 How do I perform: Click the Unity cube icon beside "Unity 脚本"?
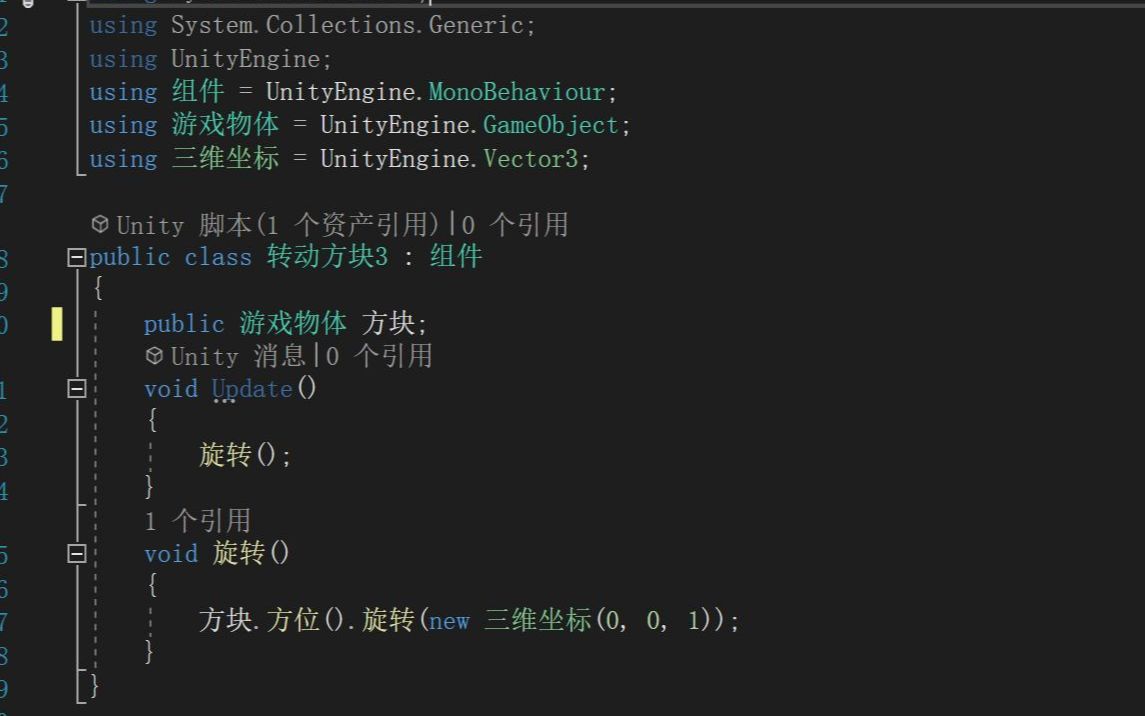[x=99, y=224]
